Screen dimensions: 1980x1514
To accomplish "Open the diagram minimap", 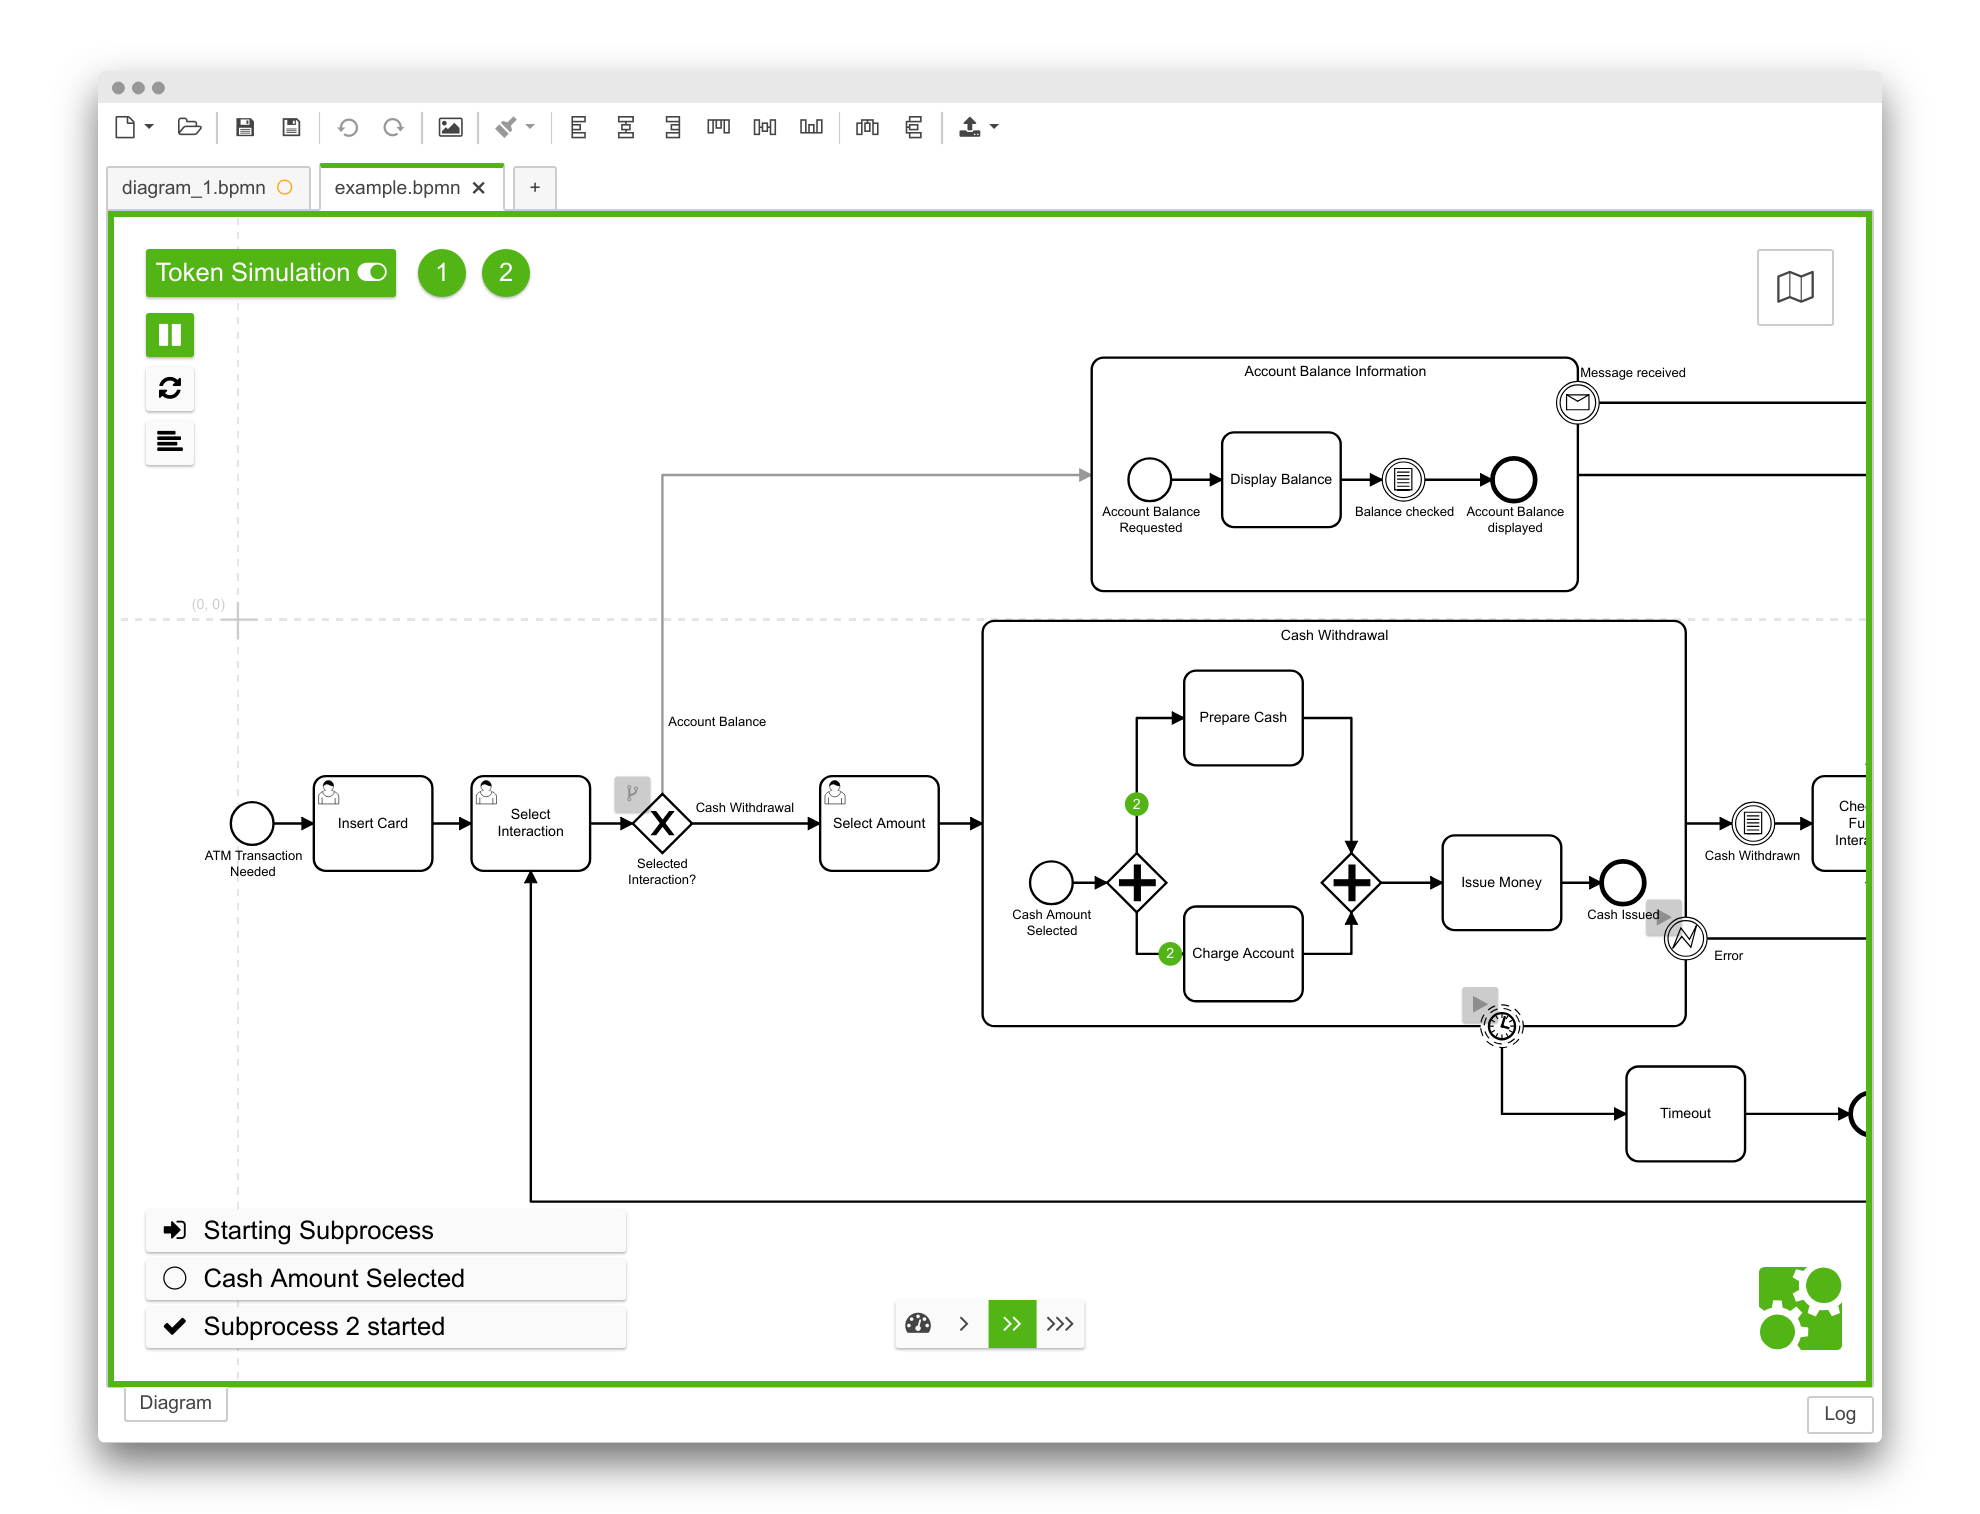I will click(1793, 287).
